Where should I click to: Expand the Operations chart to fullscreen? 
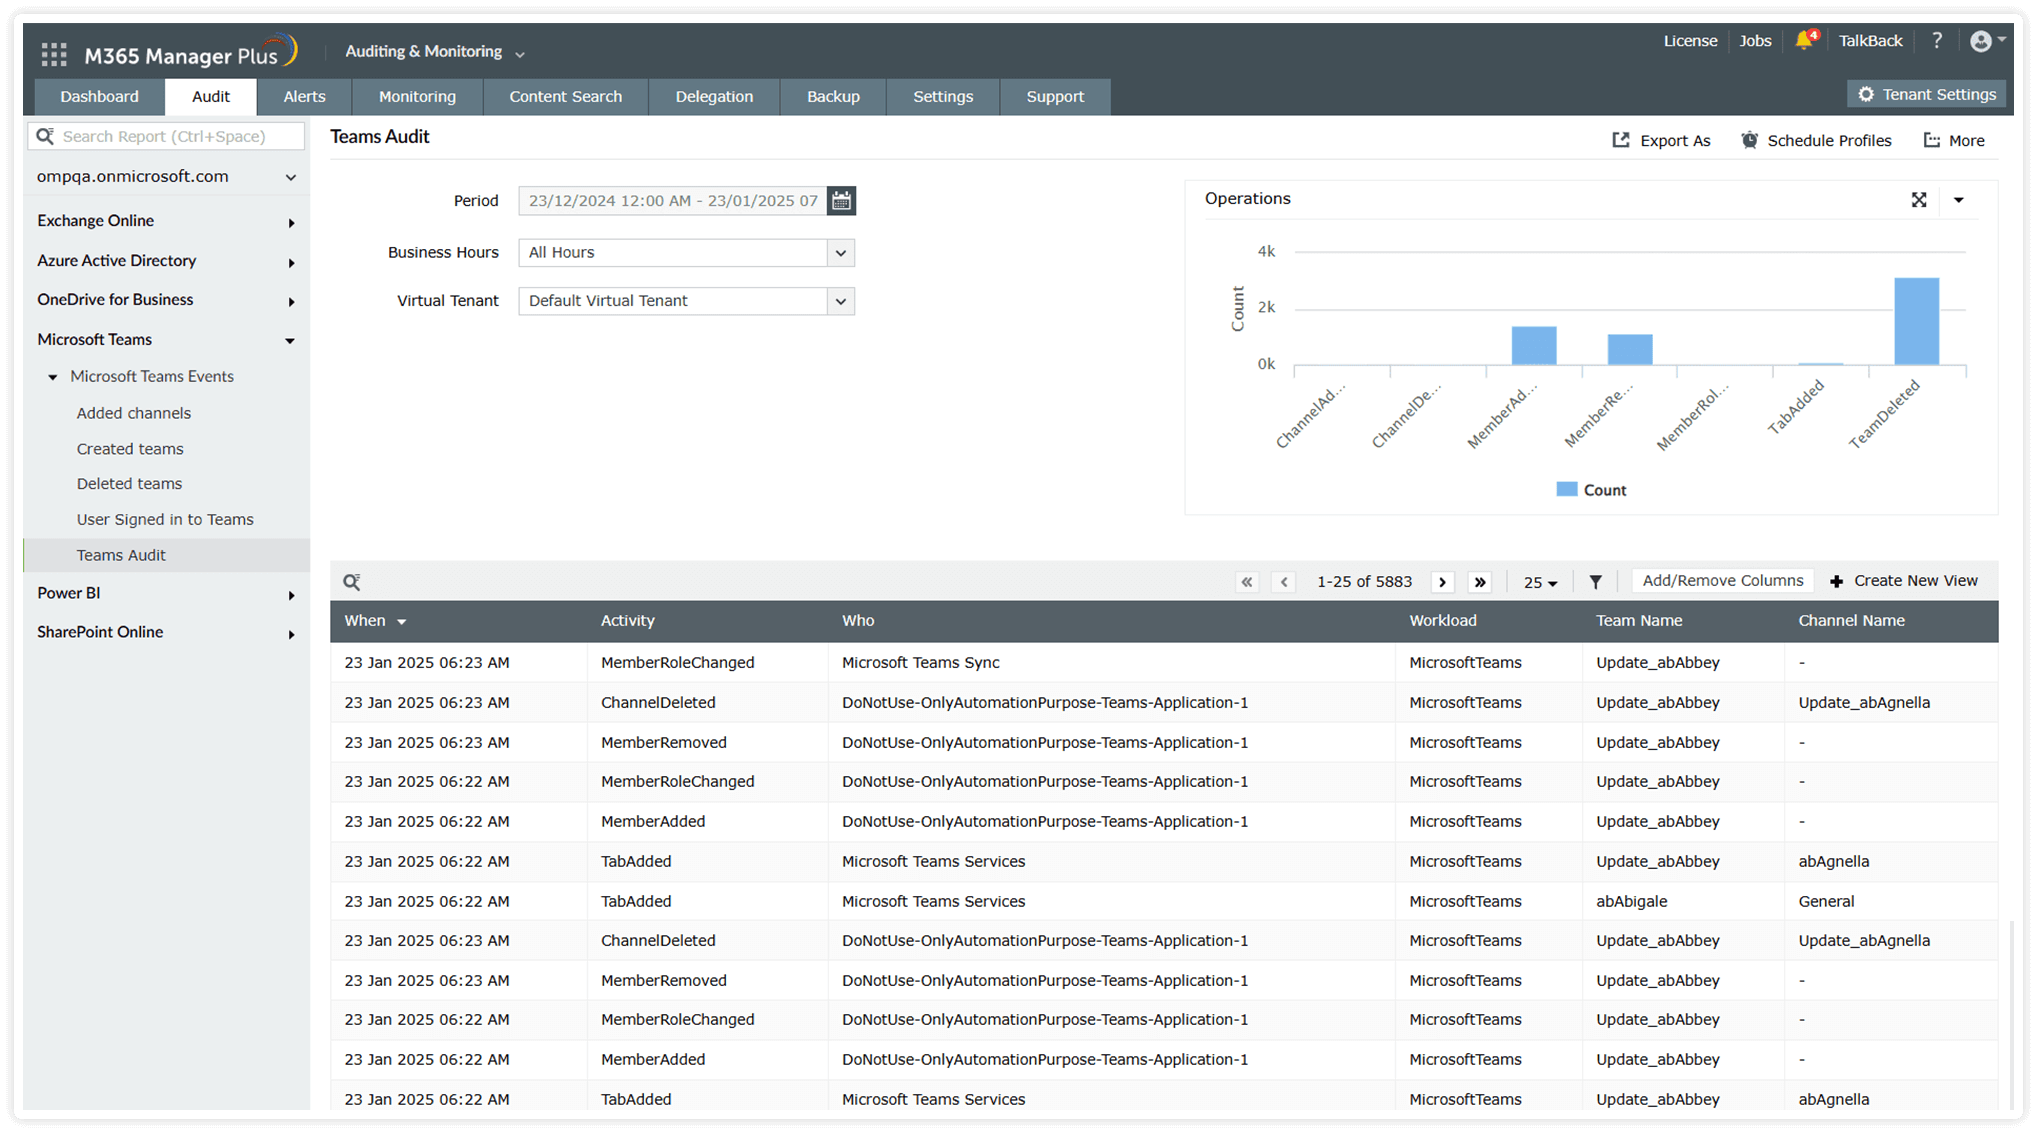[x=1919, y=200]
